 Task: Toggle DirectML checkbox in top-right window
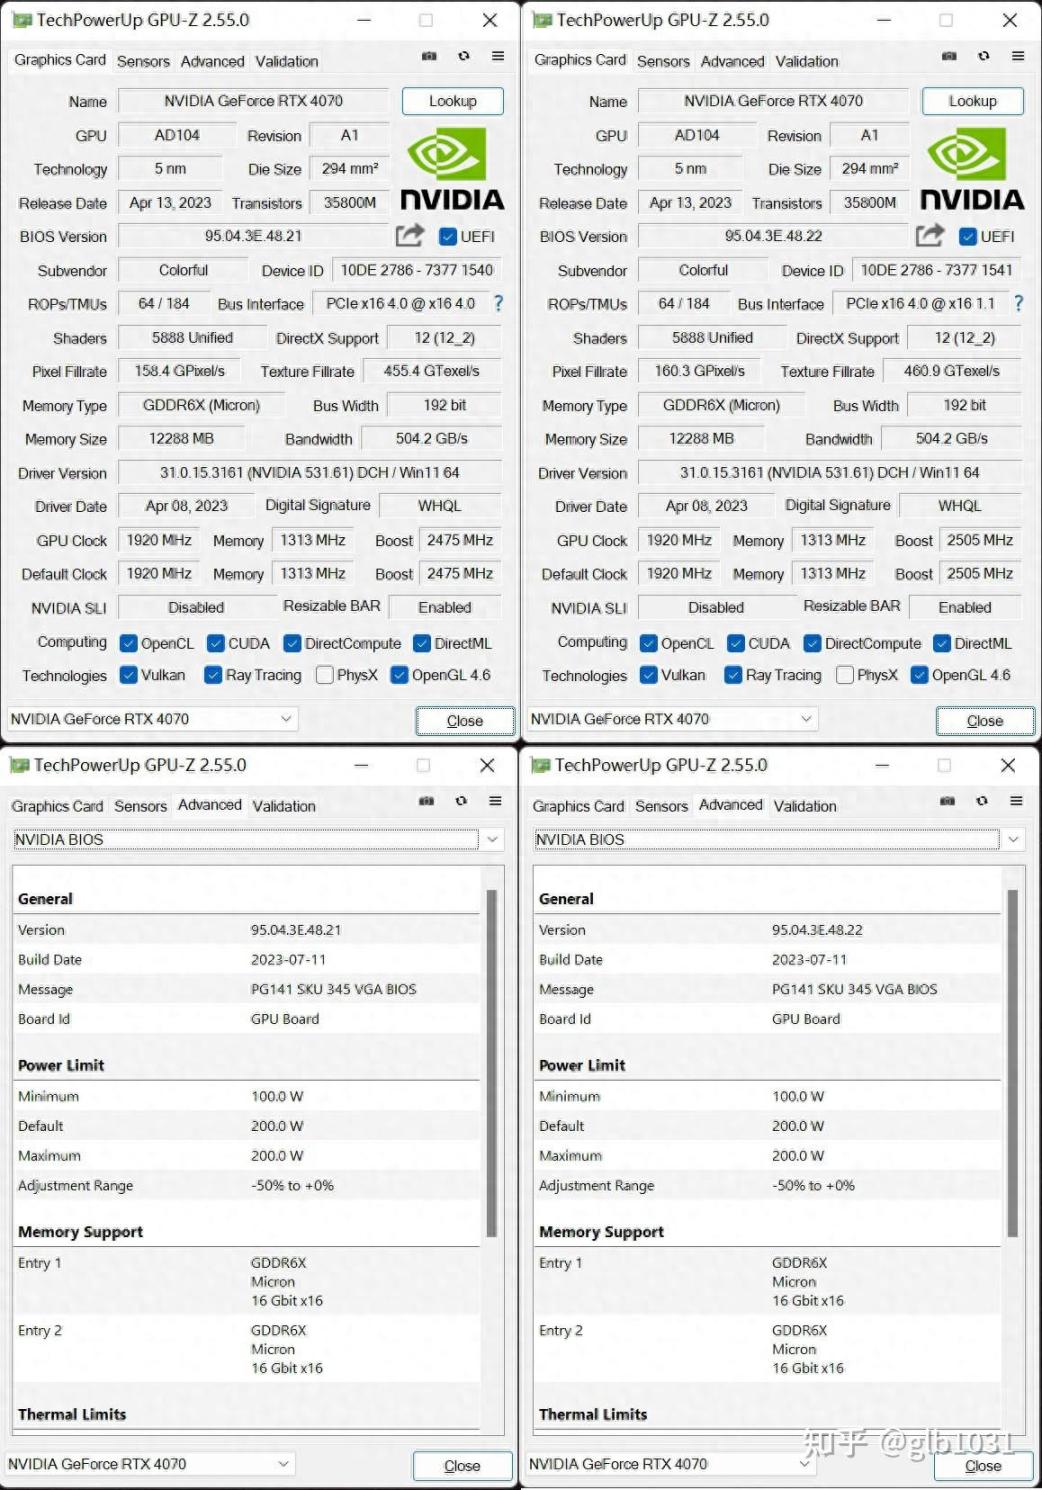click(x=942, y=644)
